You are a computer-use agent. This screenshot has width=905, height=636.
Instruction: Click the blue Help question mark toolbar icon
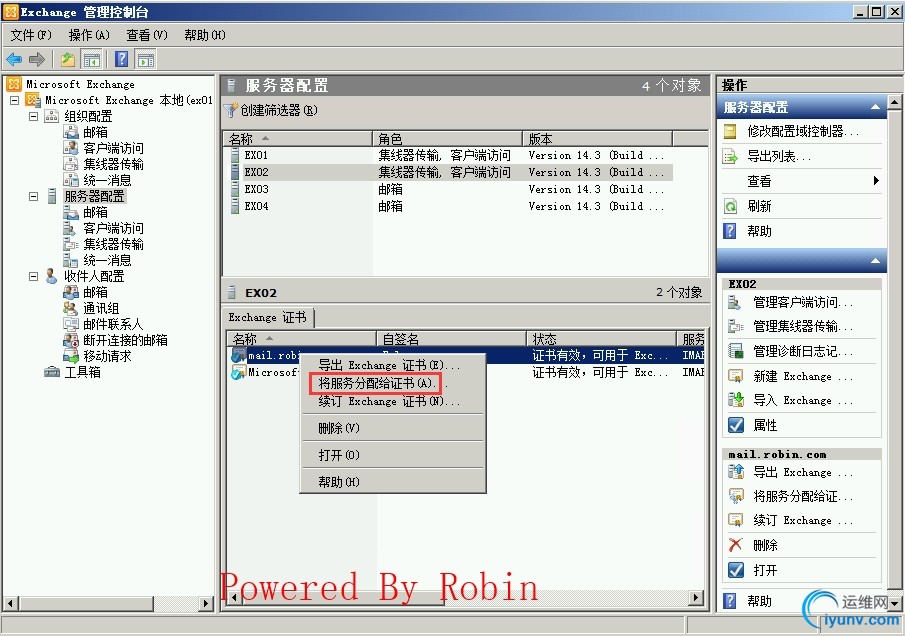[x=122, y=59]
